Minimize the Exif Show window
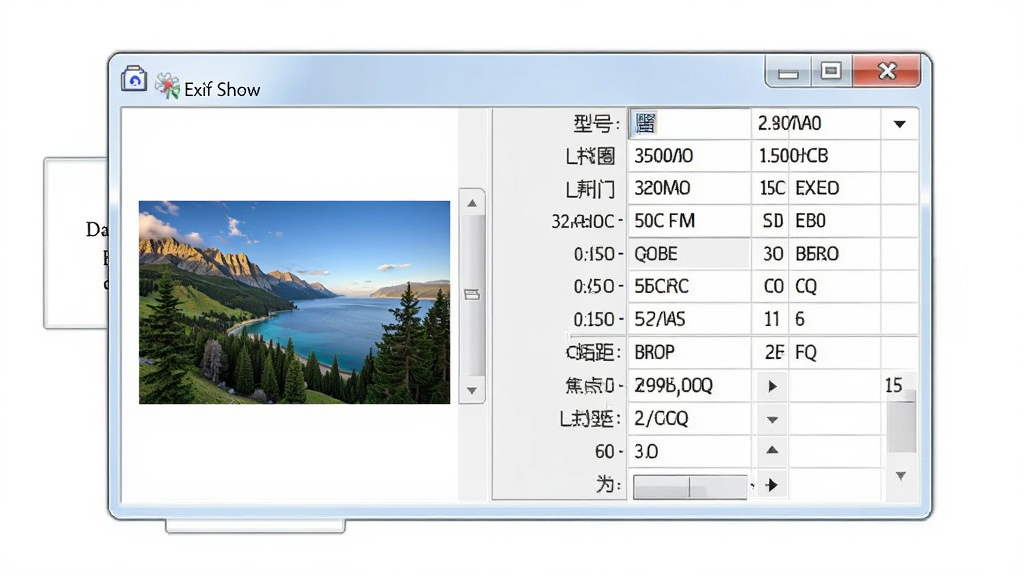Viewport: 1024px width, 576px height. pyautogui.click(x=788, y=72)
